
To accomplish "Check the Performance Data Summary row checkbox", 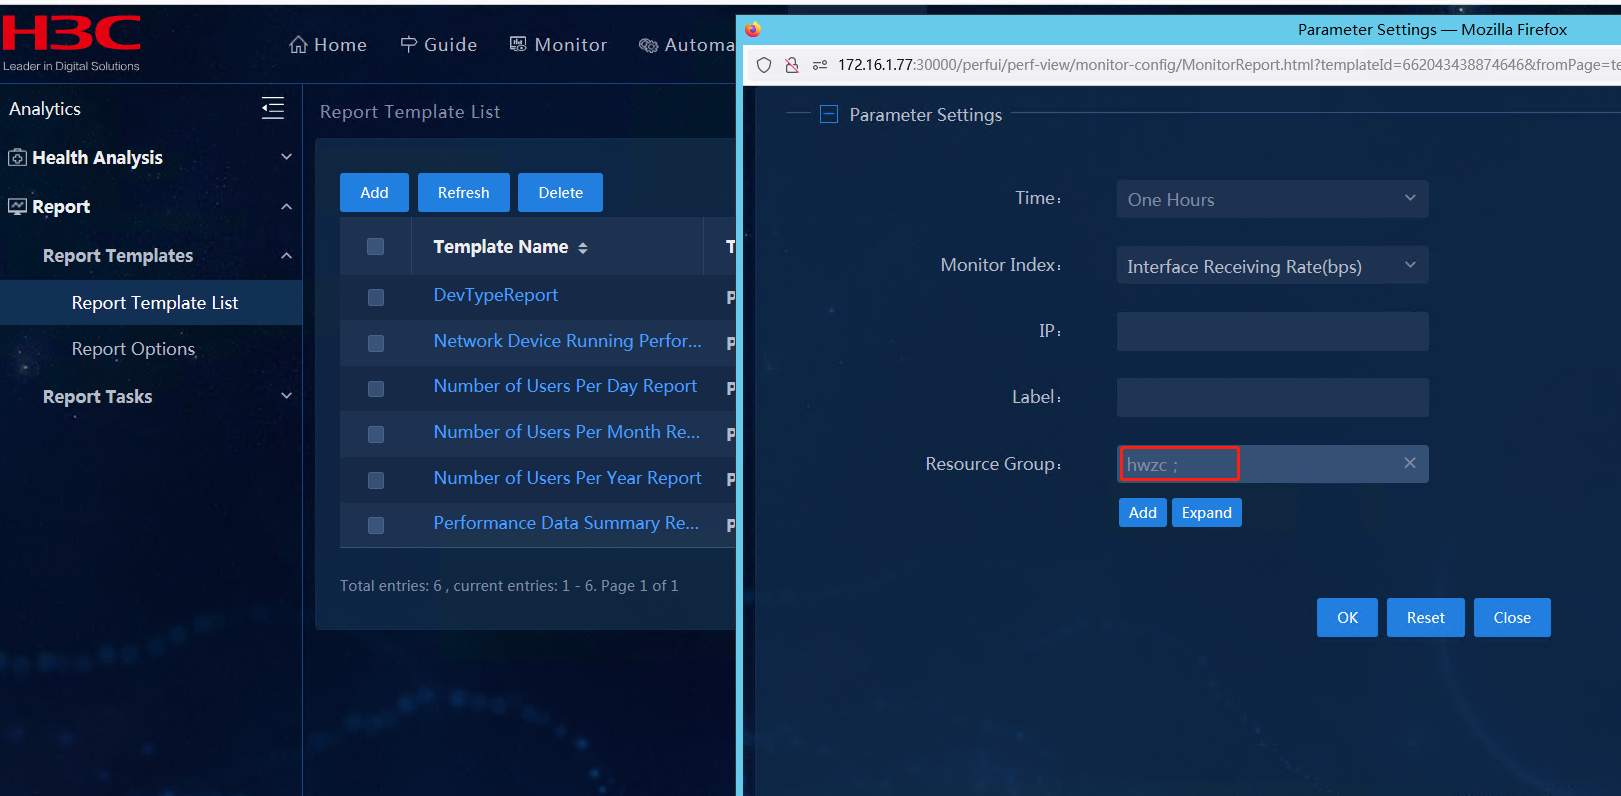I will point(376,525).
